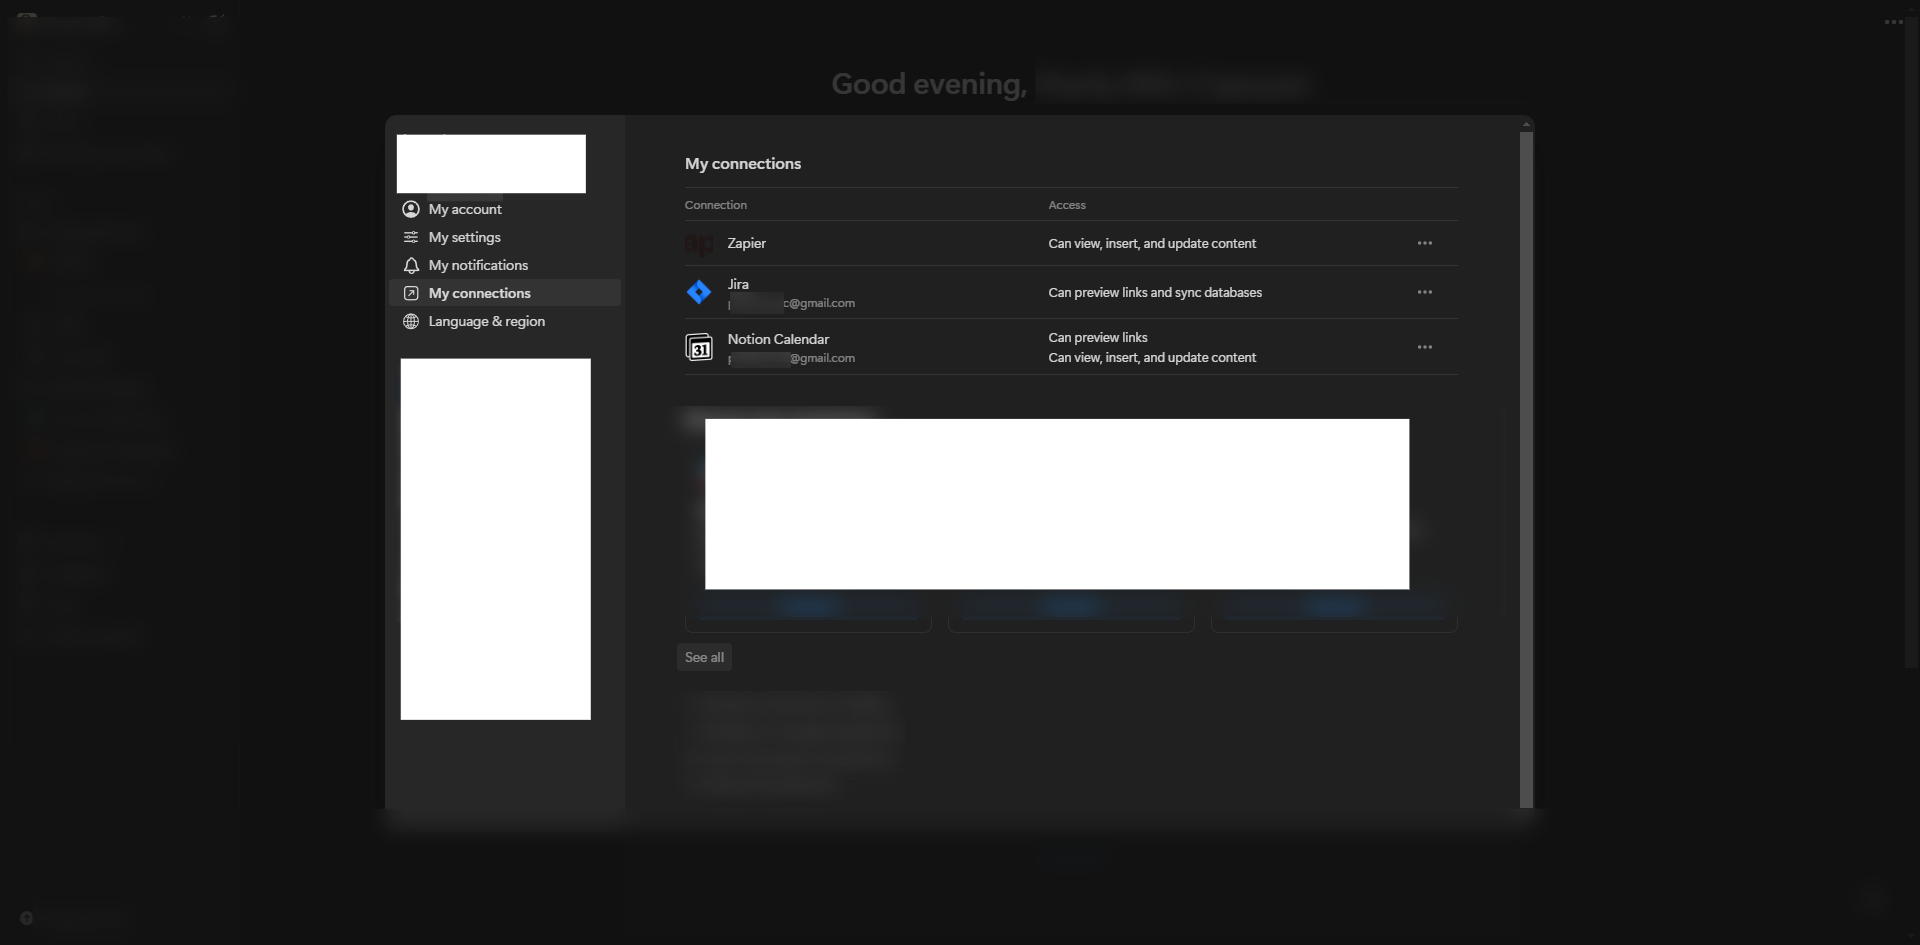The width and height of the screenshot is (1920, 945).
Task: Click the My settings sliders icon
Action: coord(411,237)
